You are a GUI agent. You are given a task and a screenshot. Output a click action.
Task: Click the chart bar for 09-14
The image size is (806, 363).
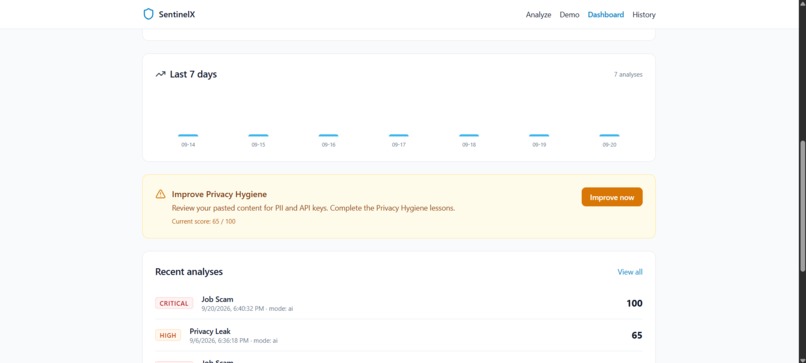pos(188,135)
